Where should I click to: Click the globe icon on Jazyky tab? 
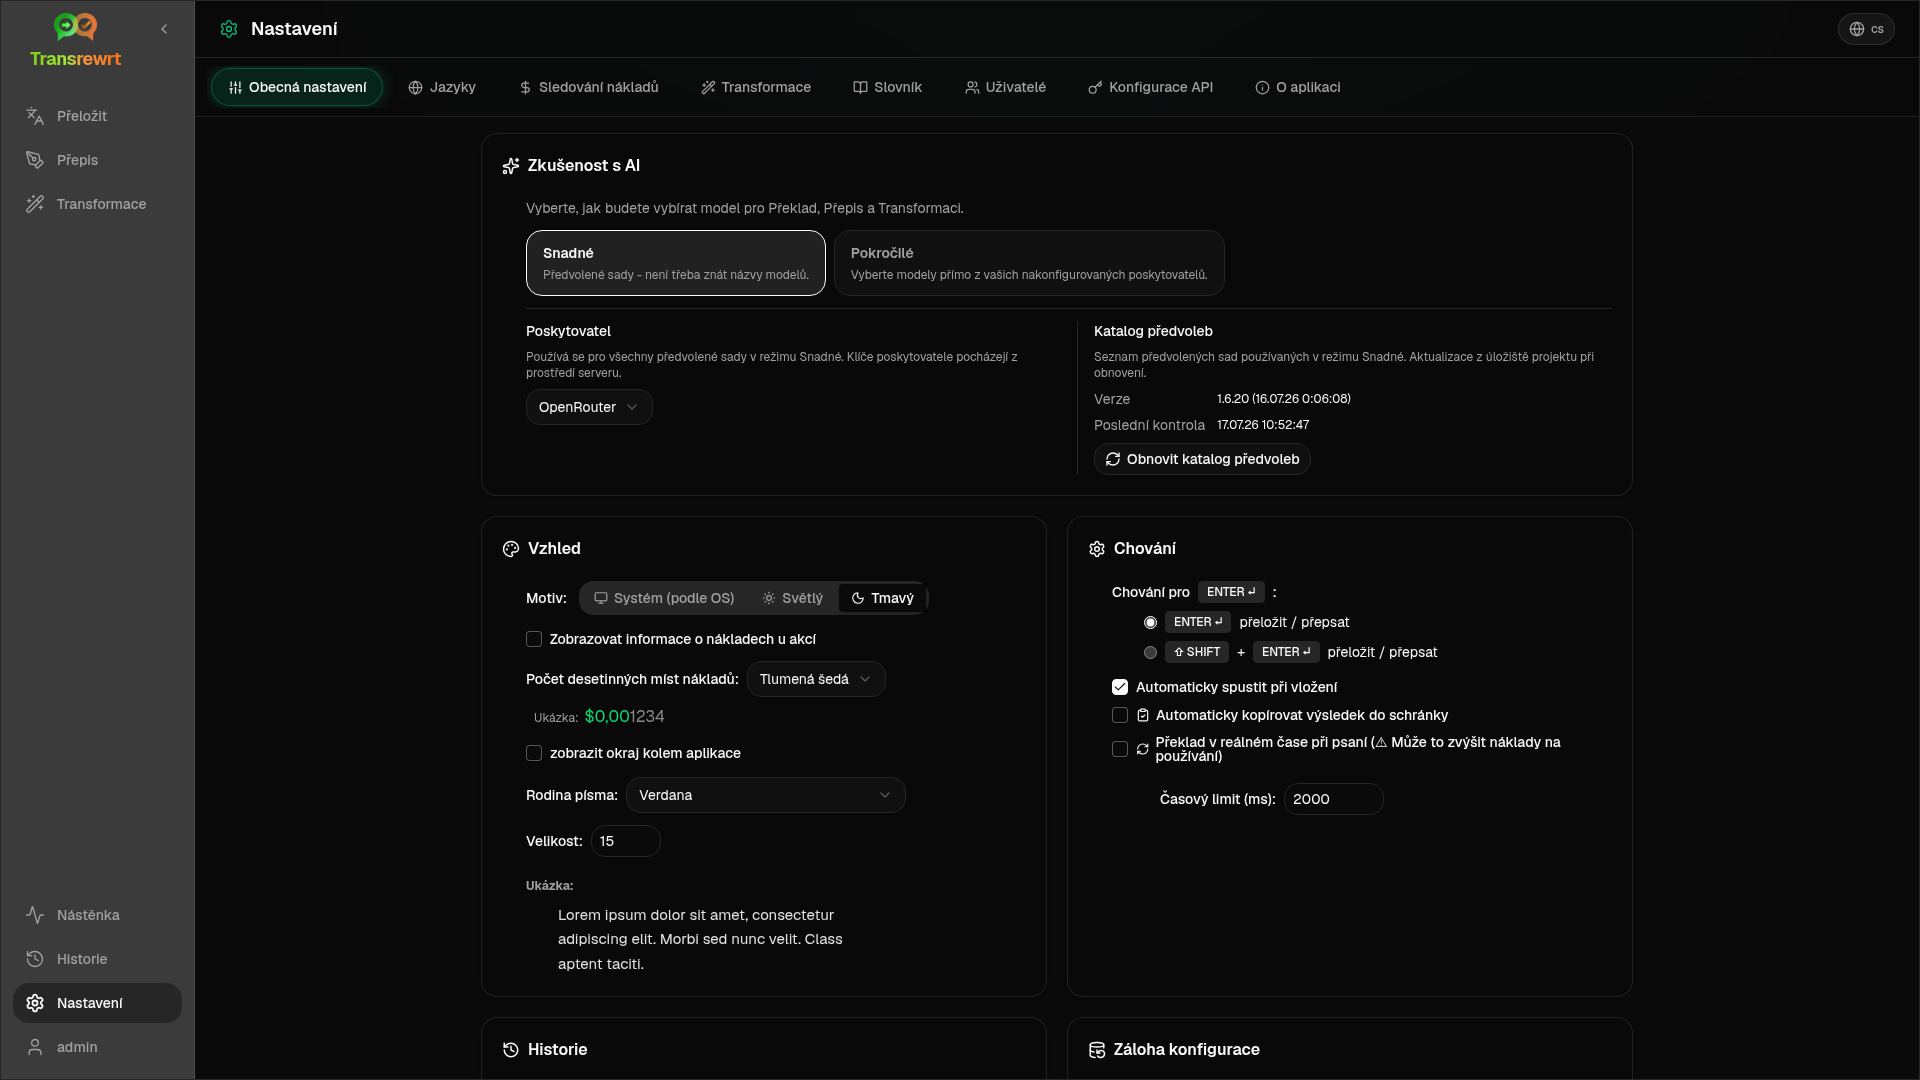point(416,88)
